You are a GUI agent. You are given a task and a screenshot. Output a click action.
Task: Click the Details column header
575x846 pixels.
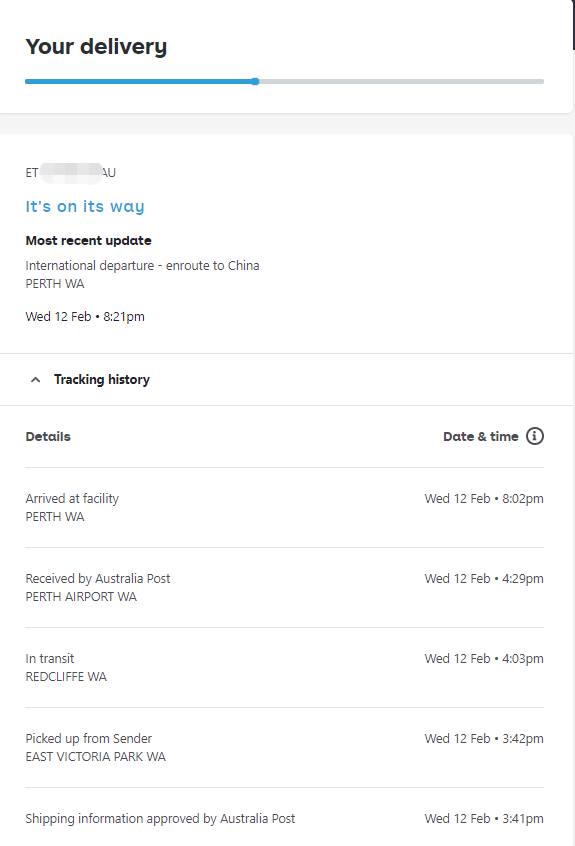click(48, 436)
